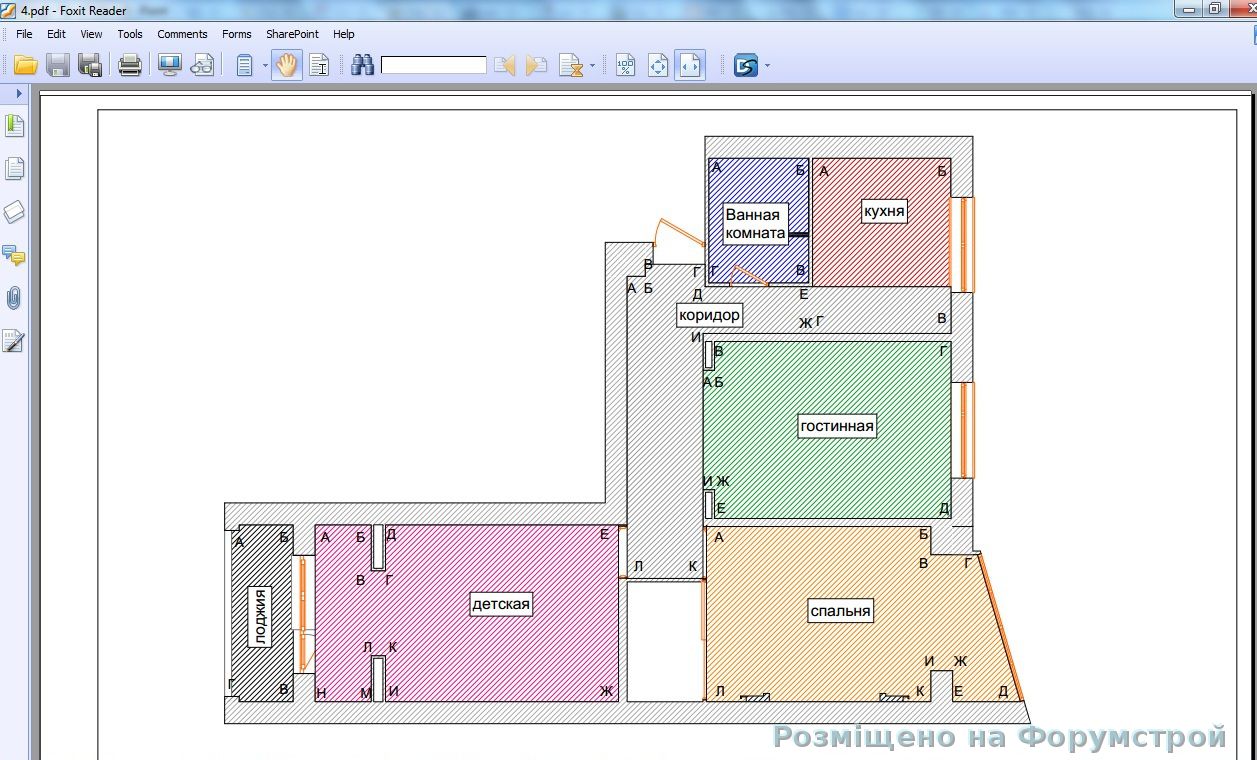The height and width of the screenshot is (760, 1257).
Task: Open the Attachments paperclip panel
Action: pyautogui.click(x=14, y=298)
